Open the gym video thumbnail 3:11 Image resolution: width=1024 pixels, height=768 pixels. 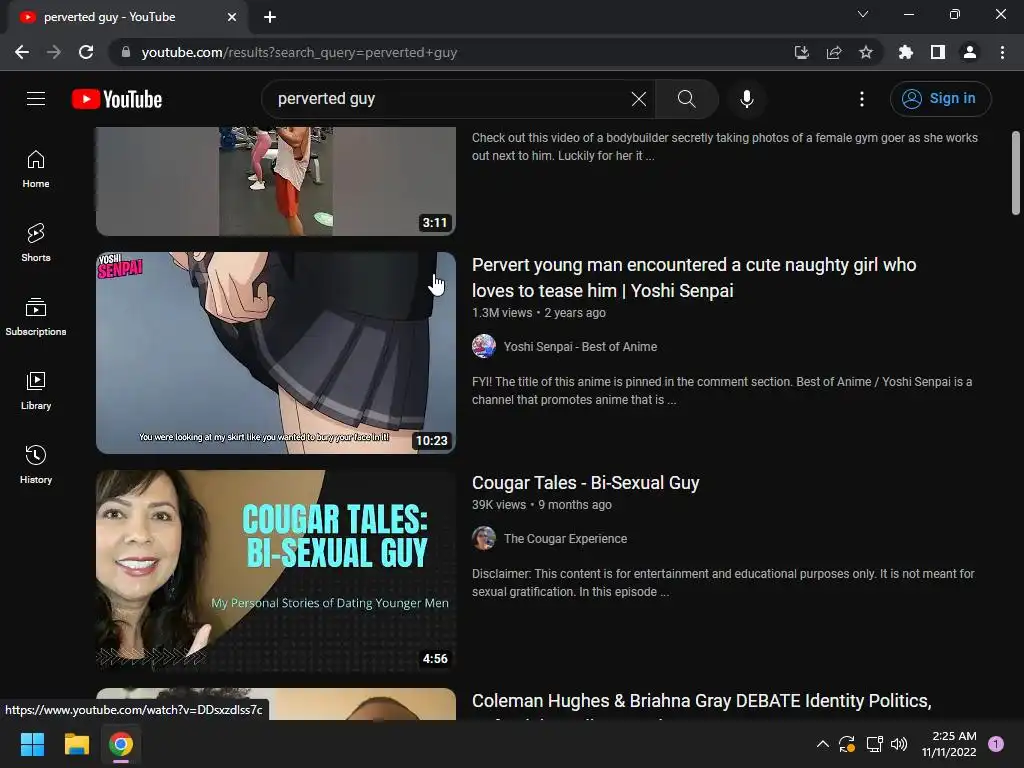276,181
